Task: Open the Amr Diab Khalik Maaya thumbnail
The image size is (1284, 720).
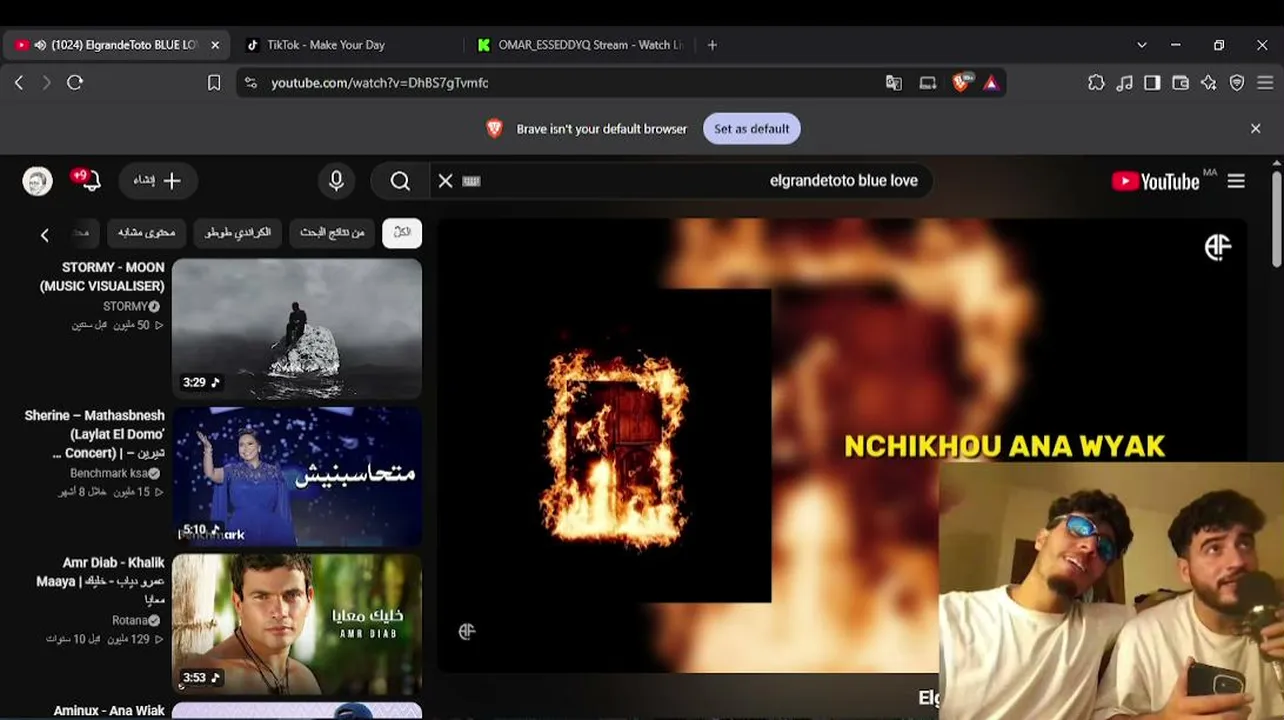Action: pos(297,623)
